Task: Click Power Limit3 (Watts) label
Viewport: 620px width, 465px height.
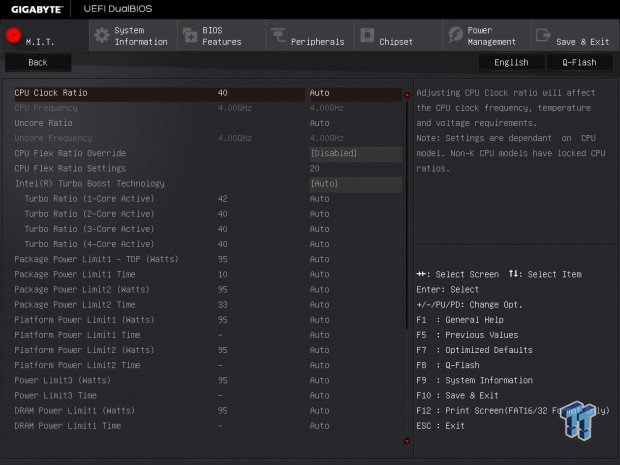Action: [62, 380]
